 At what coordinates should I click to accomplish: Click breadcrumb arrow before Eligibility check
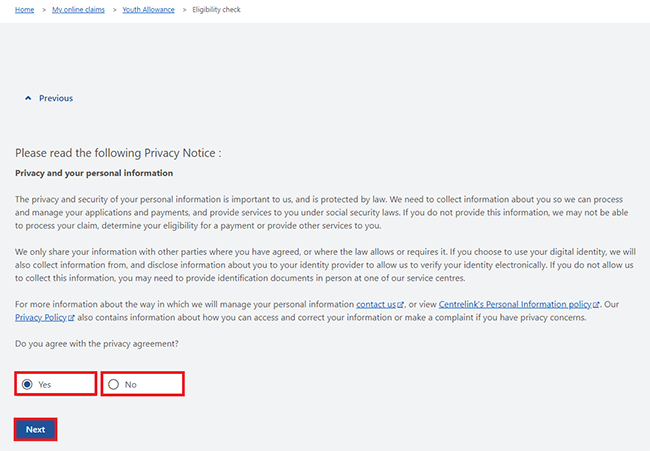(x=184, y=10)
